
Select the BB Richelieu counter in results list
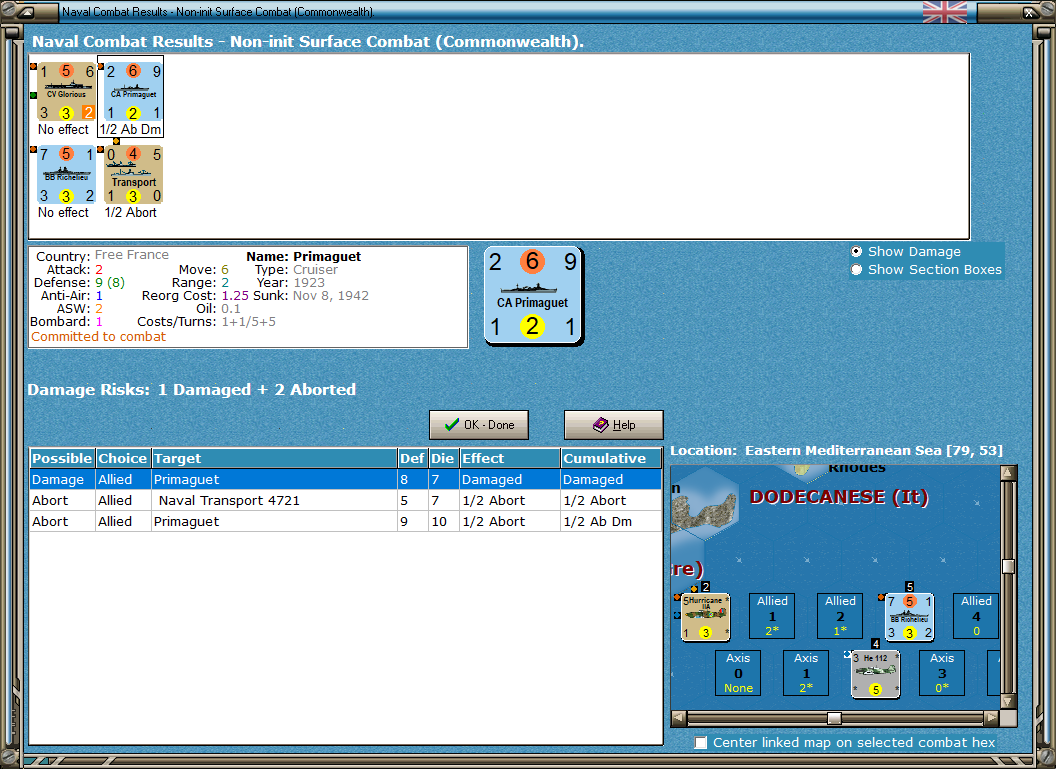pos(66,174)
